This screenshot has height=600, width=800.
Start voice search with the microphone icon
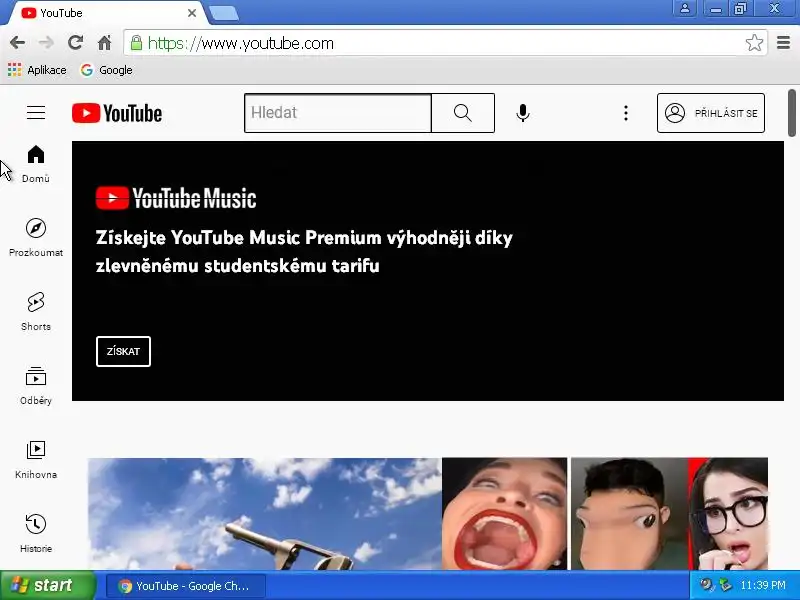click(522, 113)
